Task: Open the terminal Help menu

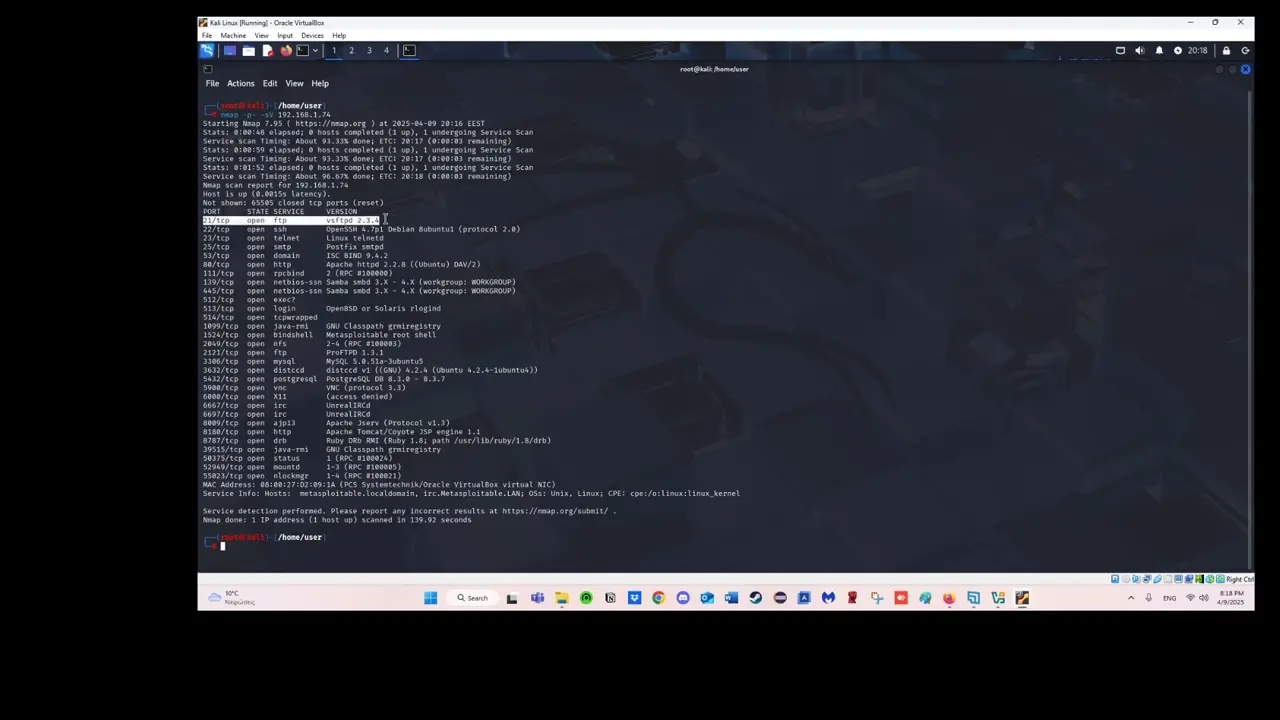Action: (x=320, y=83)
